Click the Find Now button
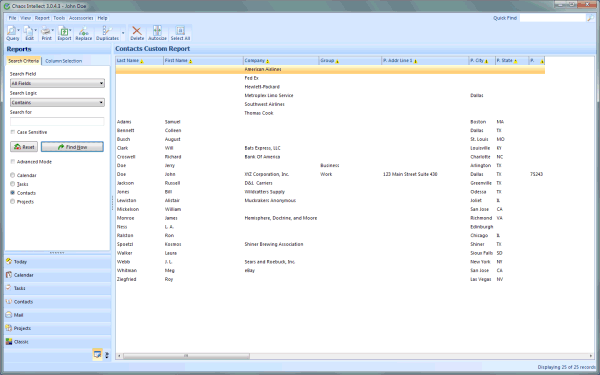600x375 pixels. [72, 147]
